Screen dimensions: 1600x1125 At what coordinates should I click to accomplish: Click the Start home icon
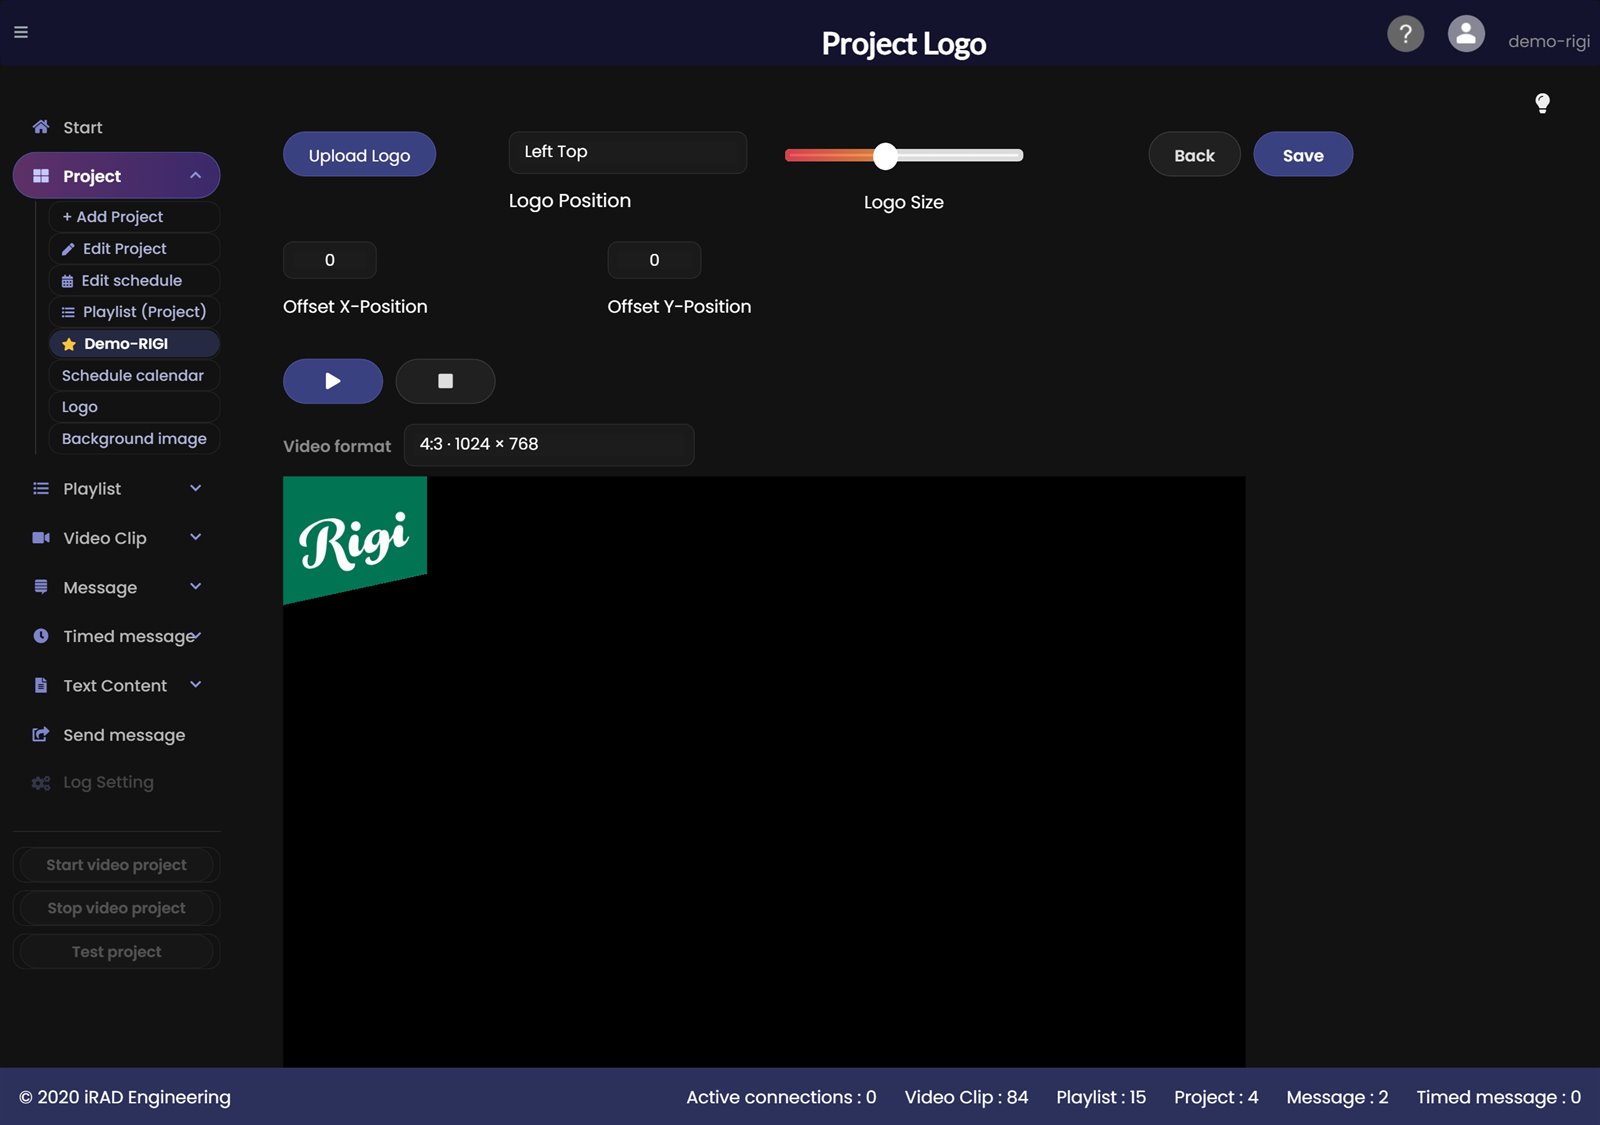tap(41, 127)
